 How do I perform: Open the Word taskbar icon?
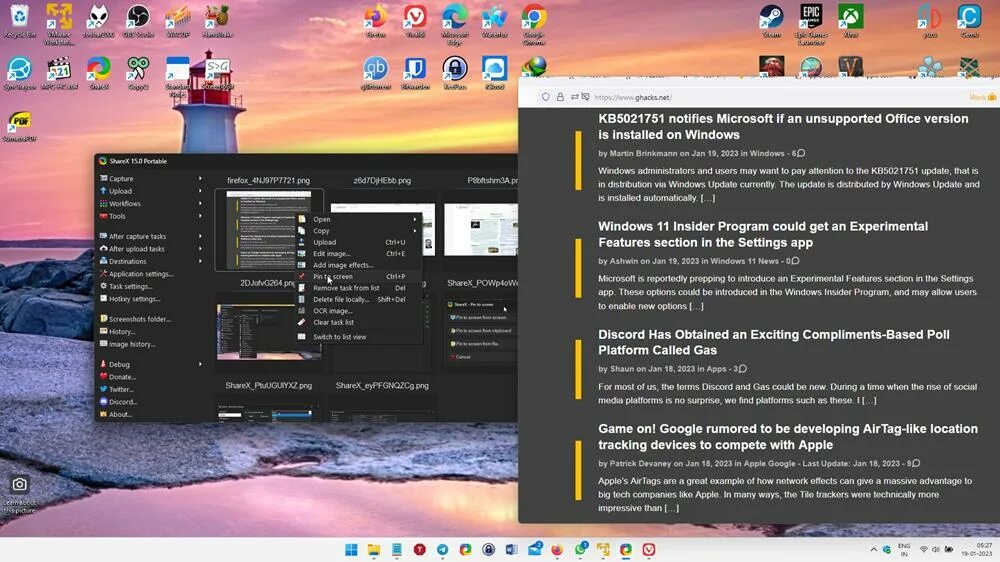tap(511, 550)
